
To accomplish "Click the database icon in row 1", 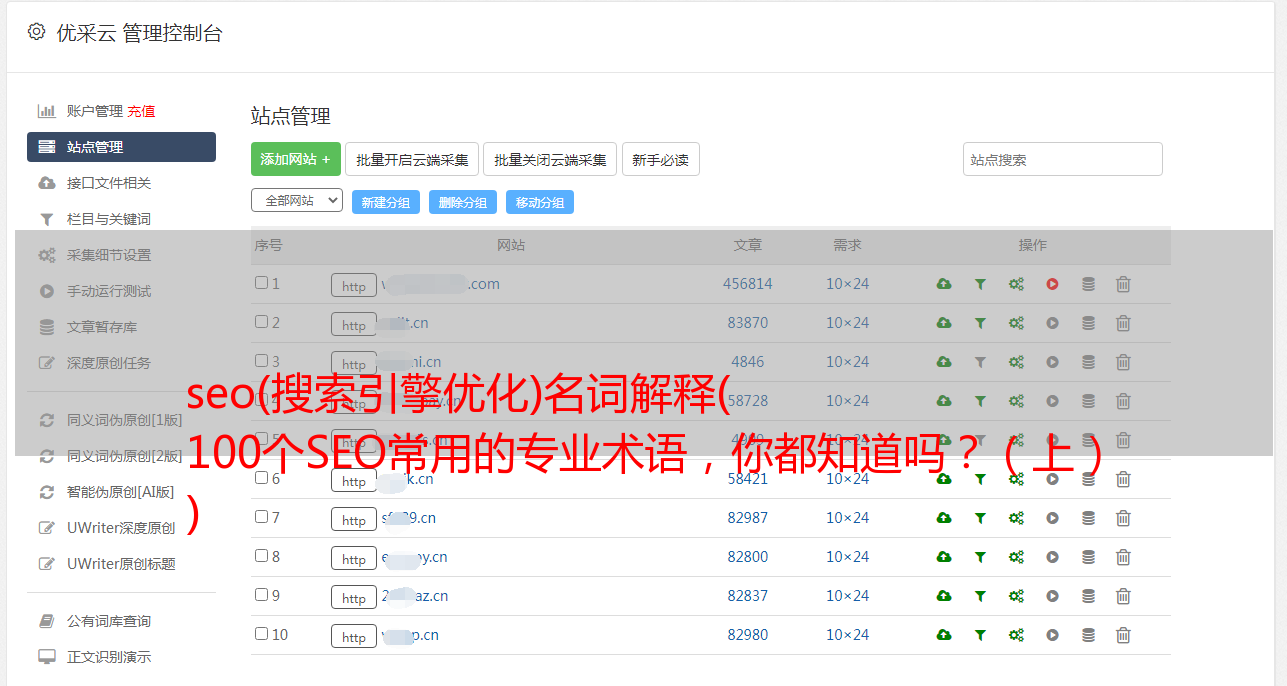I will [1088, 284].
